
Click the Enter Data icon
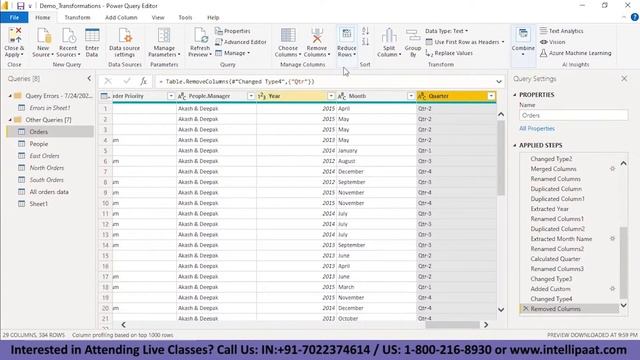coord(92,36)
